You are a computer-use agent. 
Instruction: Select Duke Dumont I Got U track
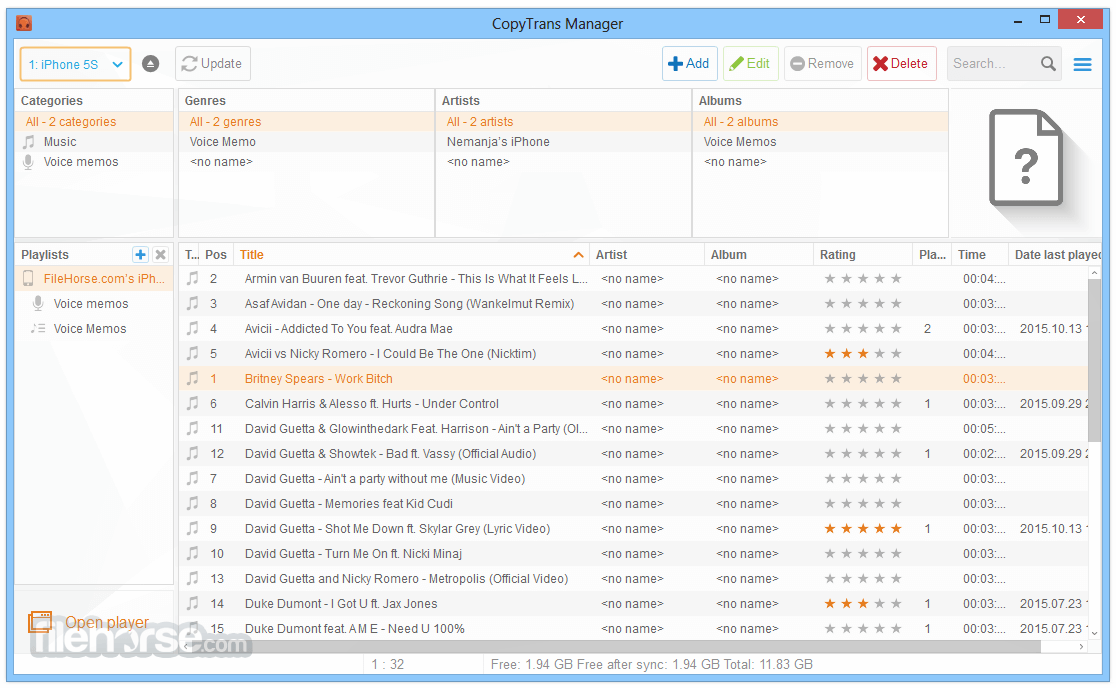click(633, 603)
